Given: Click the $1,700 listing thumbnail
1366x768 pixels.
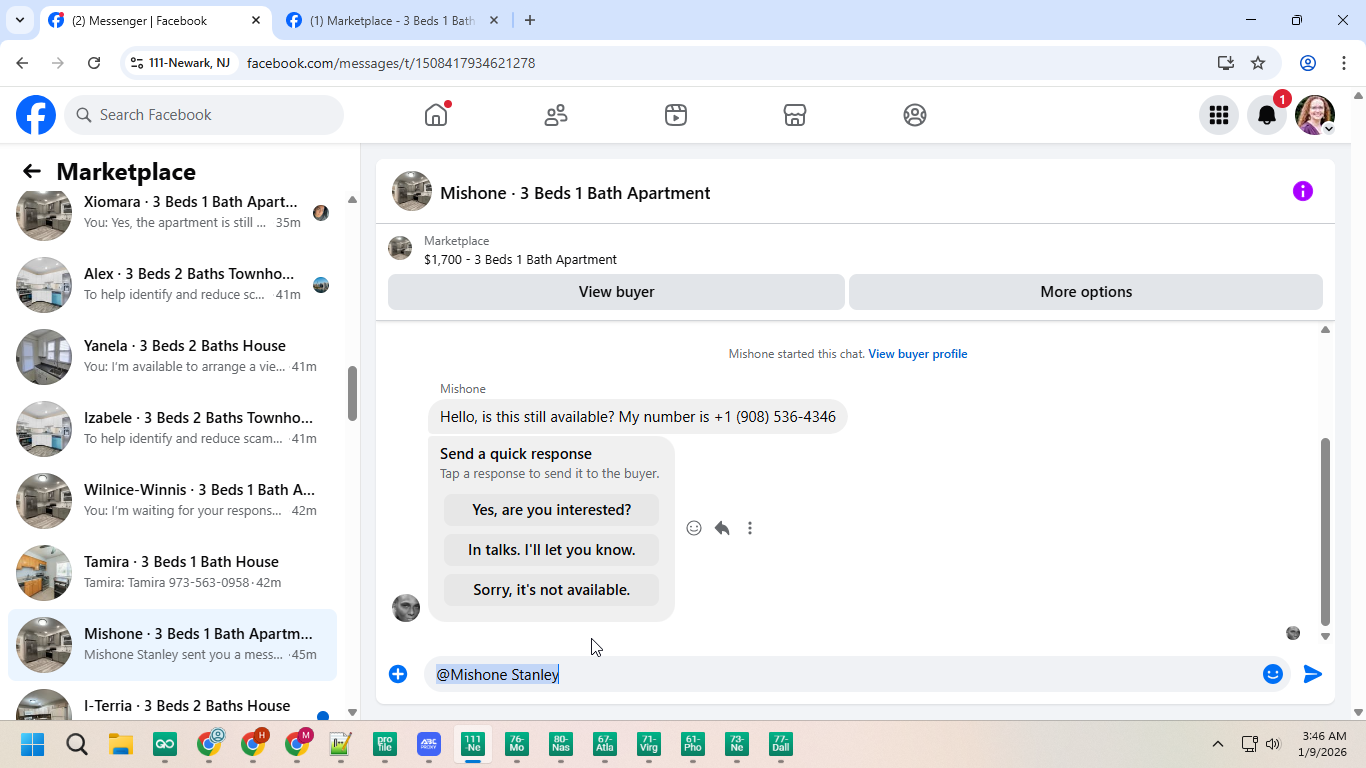Looking at the screenshot, I should click(x=400, y=248).
